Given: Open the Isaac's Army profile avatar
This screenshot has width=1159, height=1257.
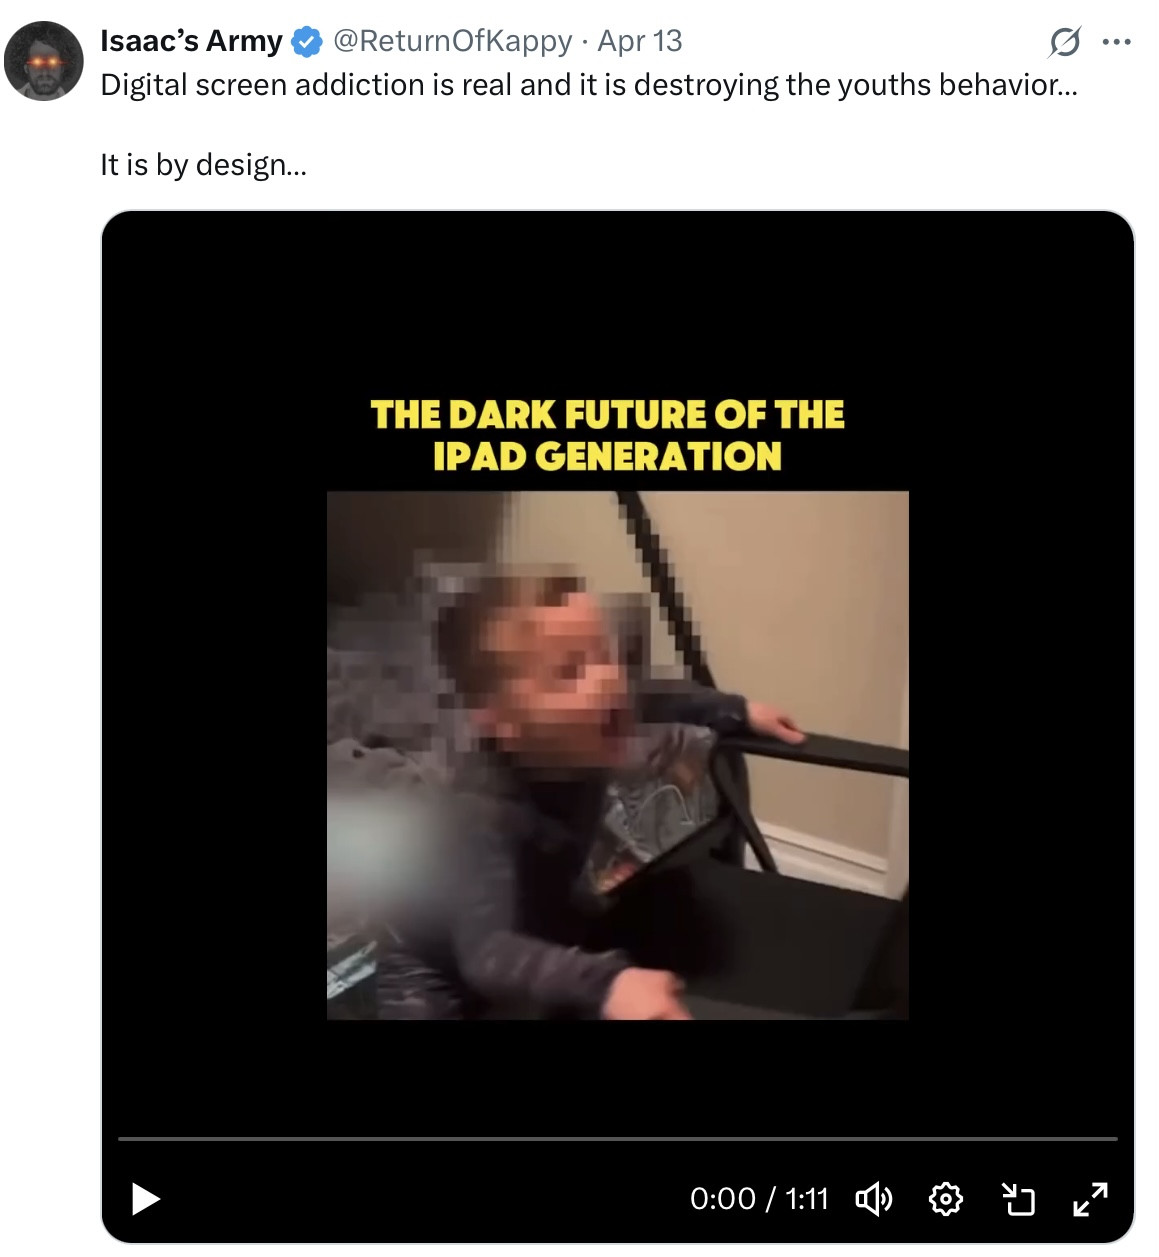Looking at the screenshot, I should [x=44, y=61].
